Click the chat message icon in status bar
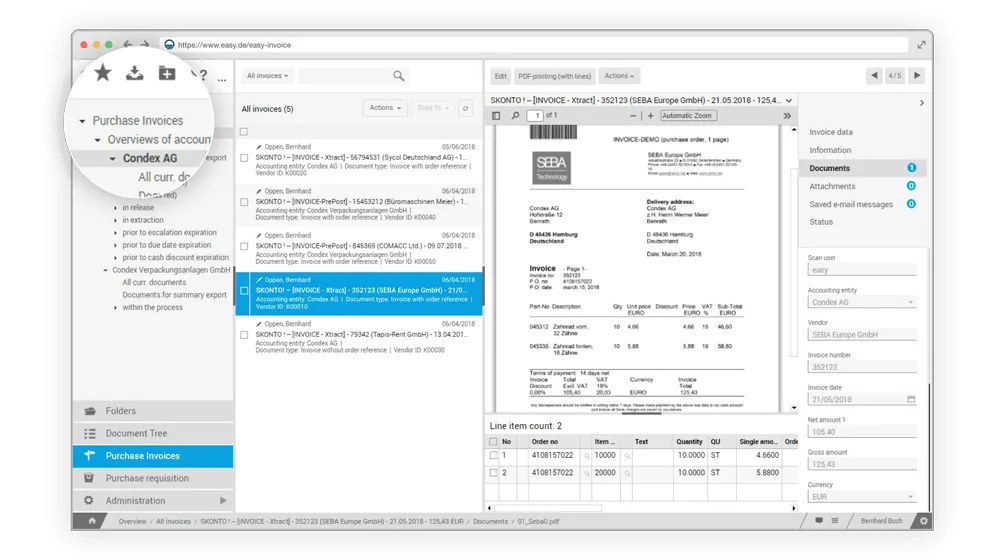The width and height of the screenshot is (1000, 560). (819, 521)
